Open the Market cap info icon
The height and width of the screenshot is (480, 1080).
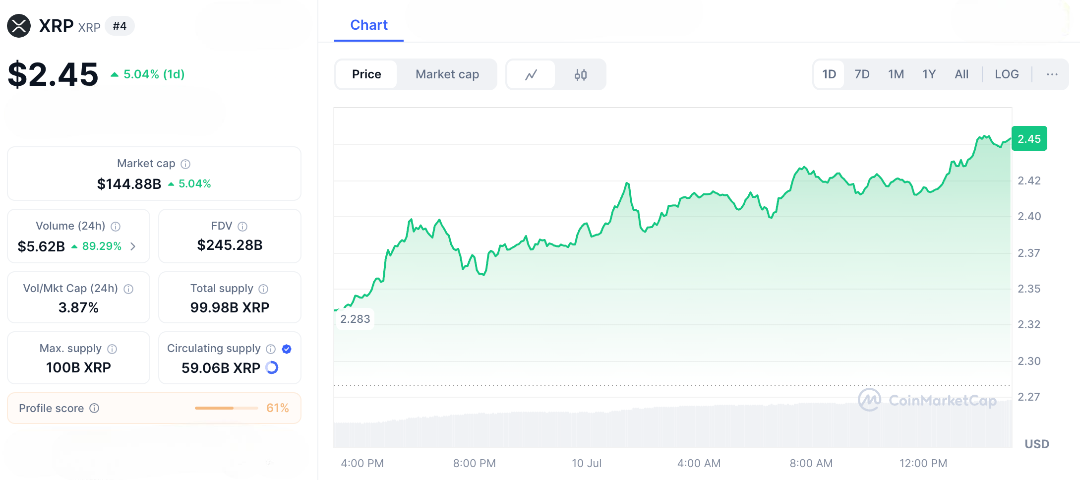(x=185, y=164)
